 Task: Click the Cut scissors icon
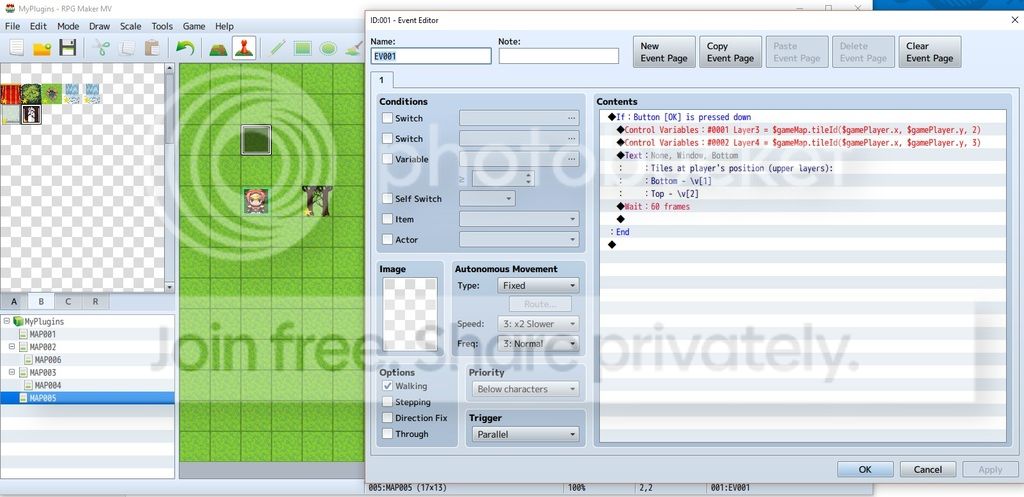102,48
